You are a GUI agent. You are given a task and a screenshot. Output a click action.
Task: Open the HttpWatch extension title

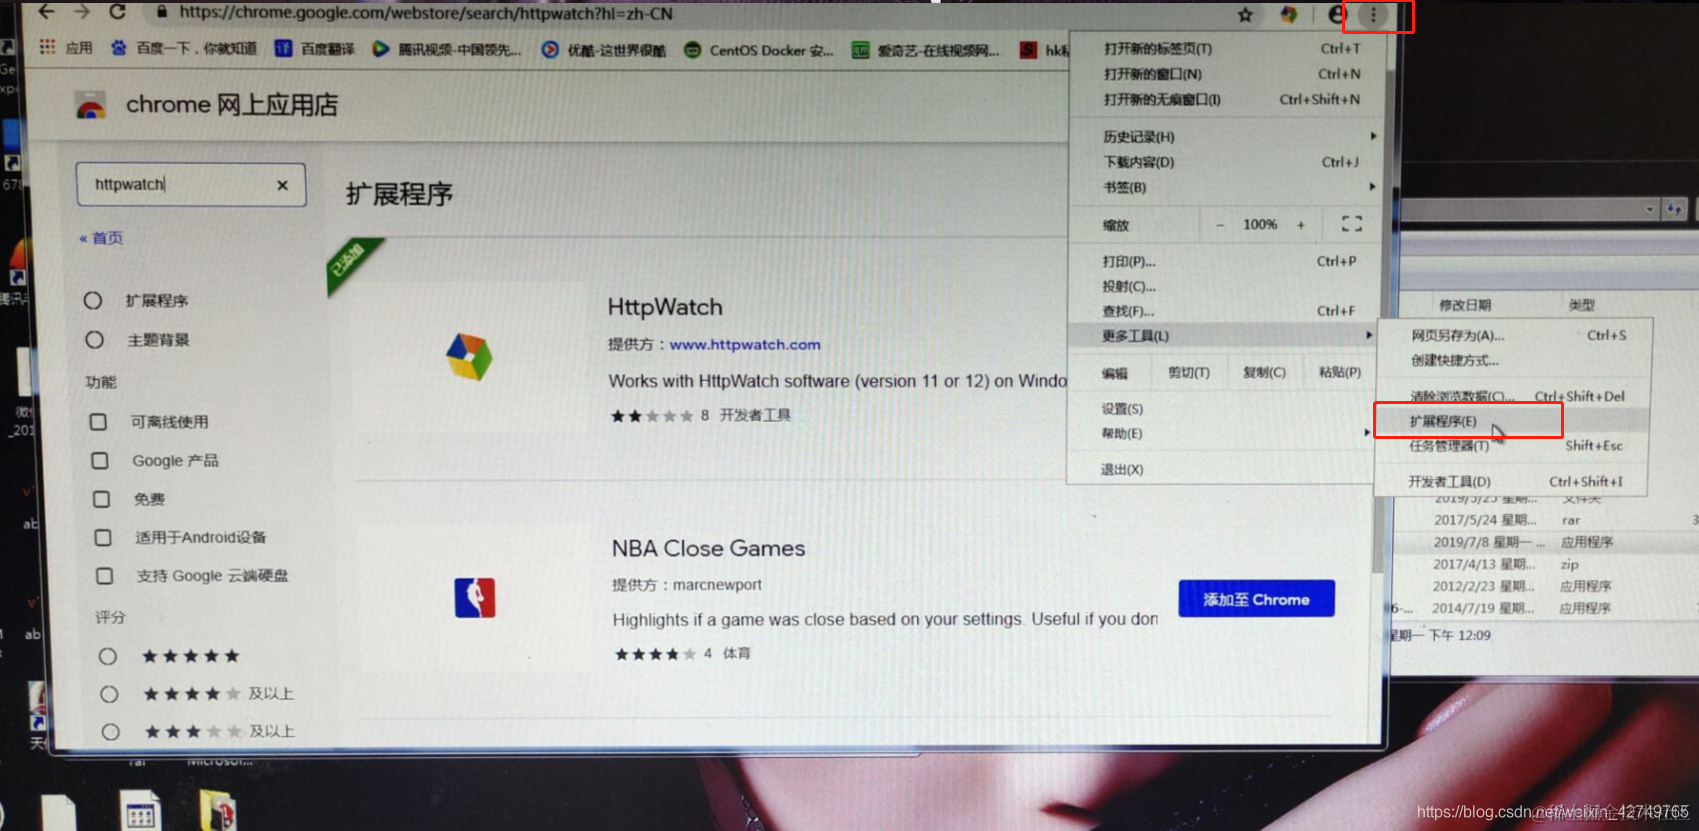(x=665, y=307)
